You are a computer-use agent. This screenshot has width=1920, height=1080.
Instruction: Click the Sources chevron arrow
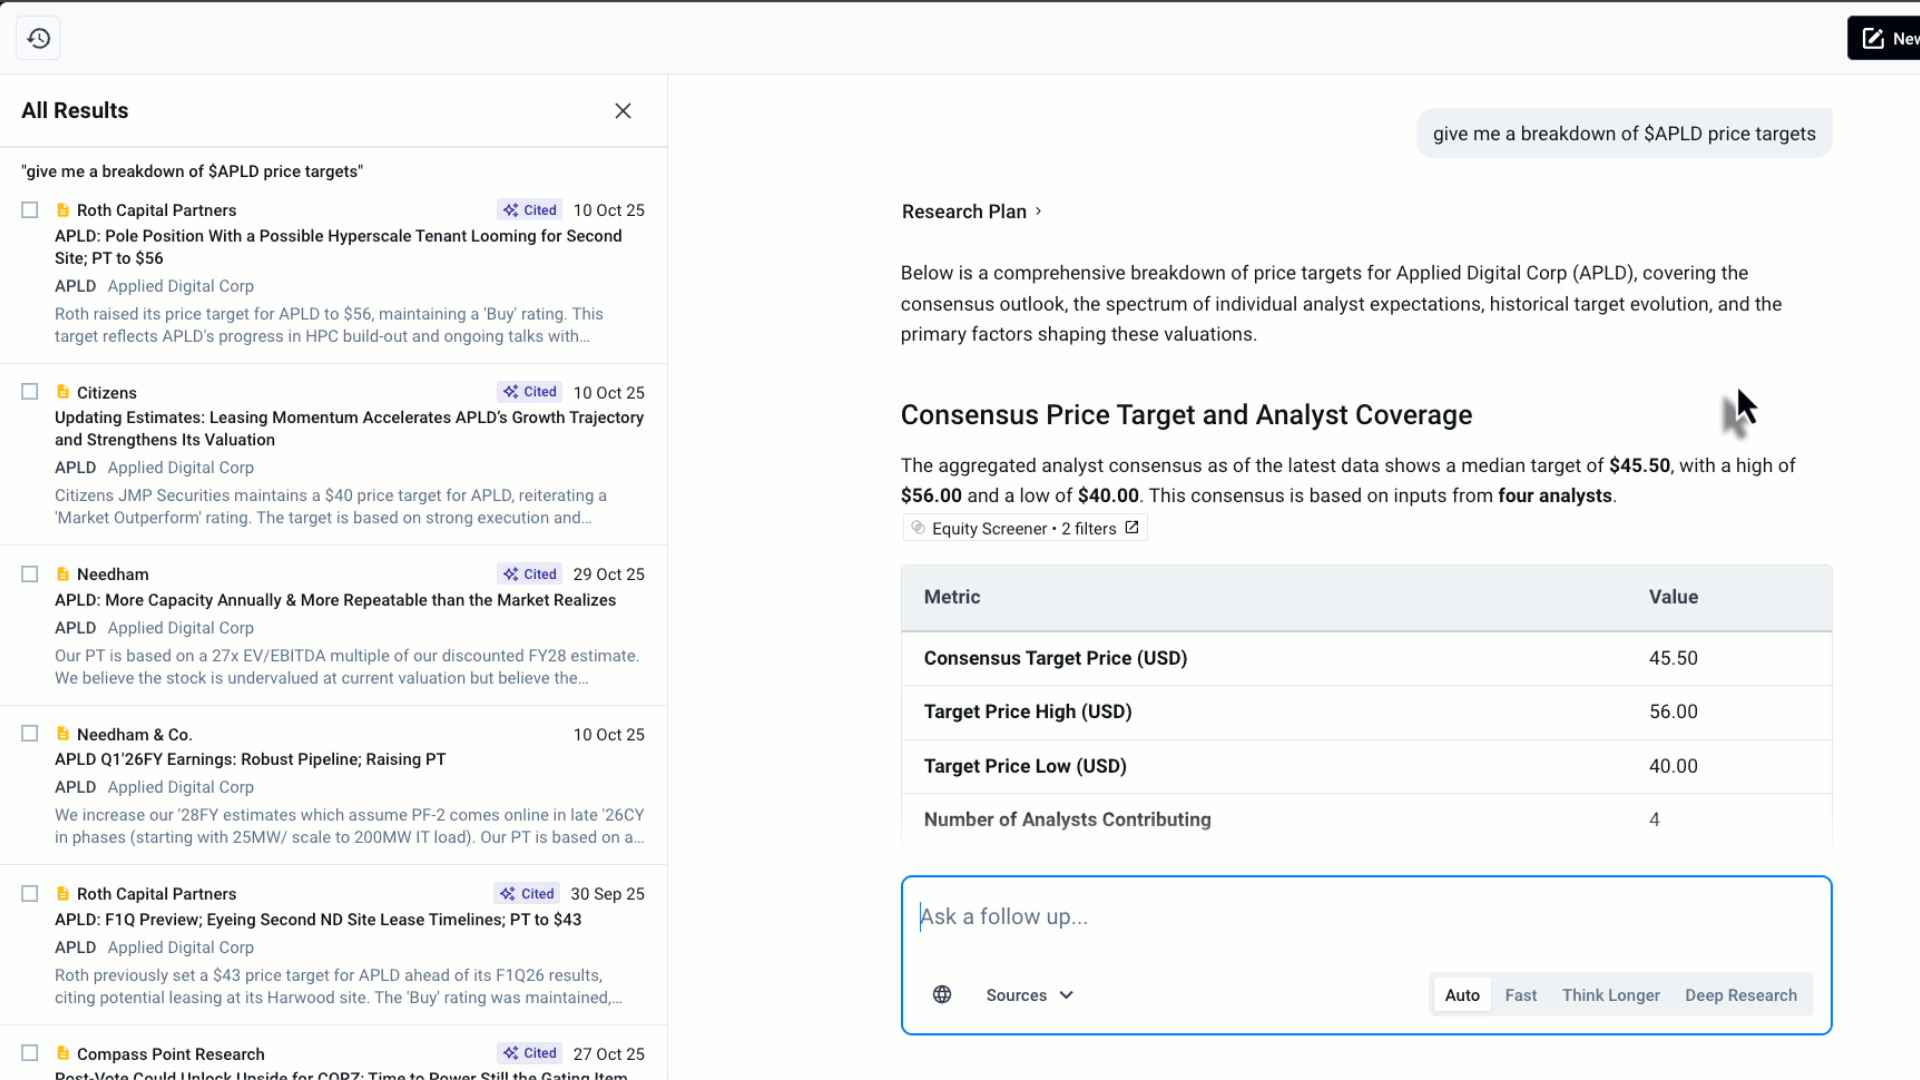(x=1066, y=995)
